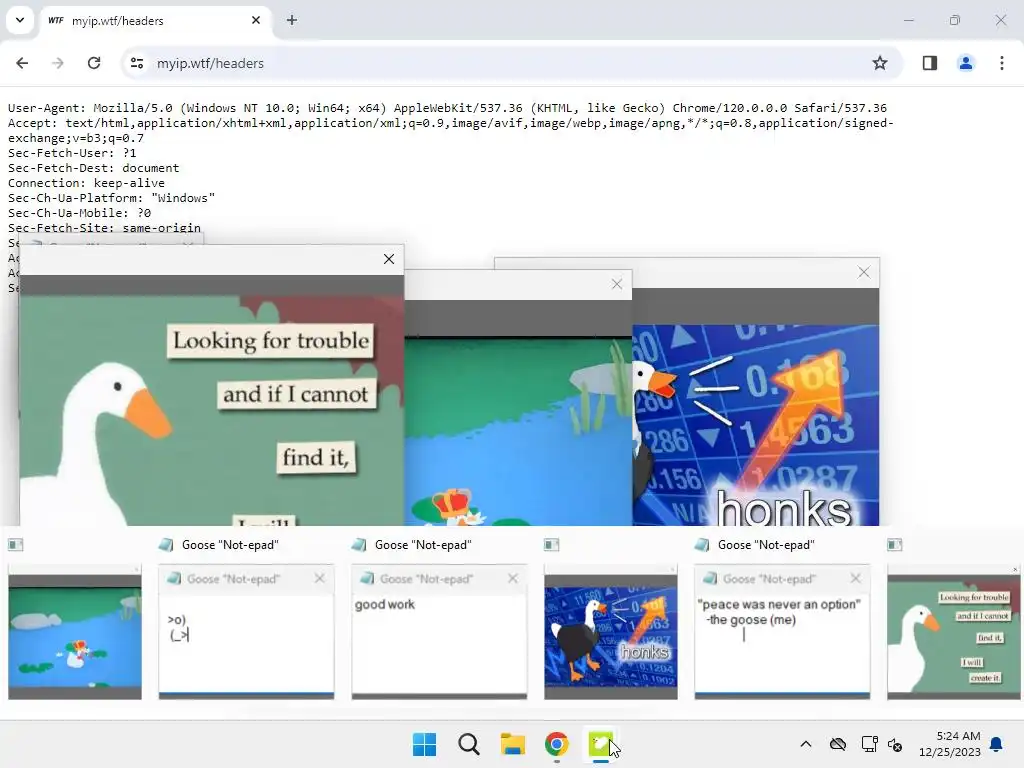Click the 'User-Agent' header line text

pos(447,108)
